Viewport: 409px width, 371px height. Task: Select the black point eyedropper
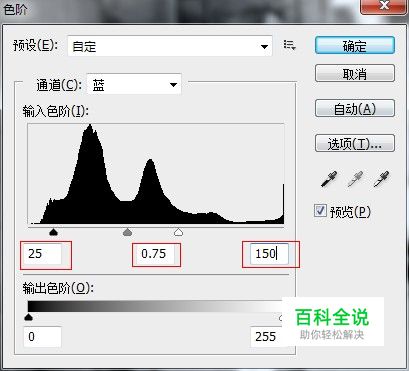pos(329,179)
